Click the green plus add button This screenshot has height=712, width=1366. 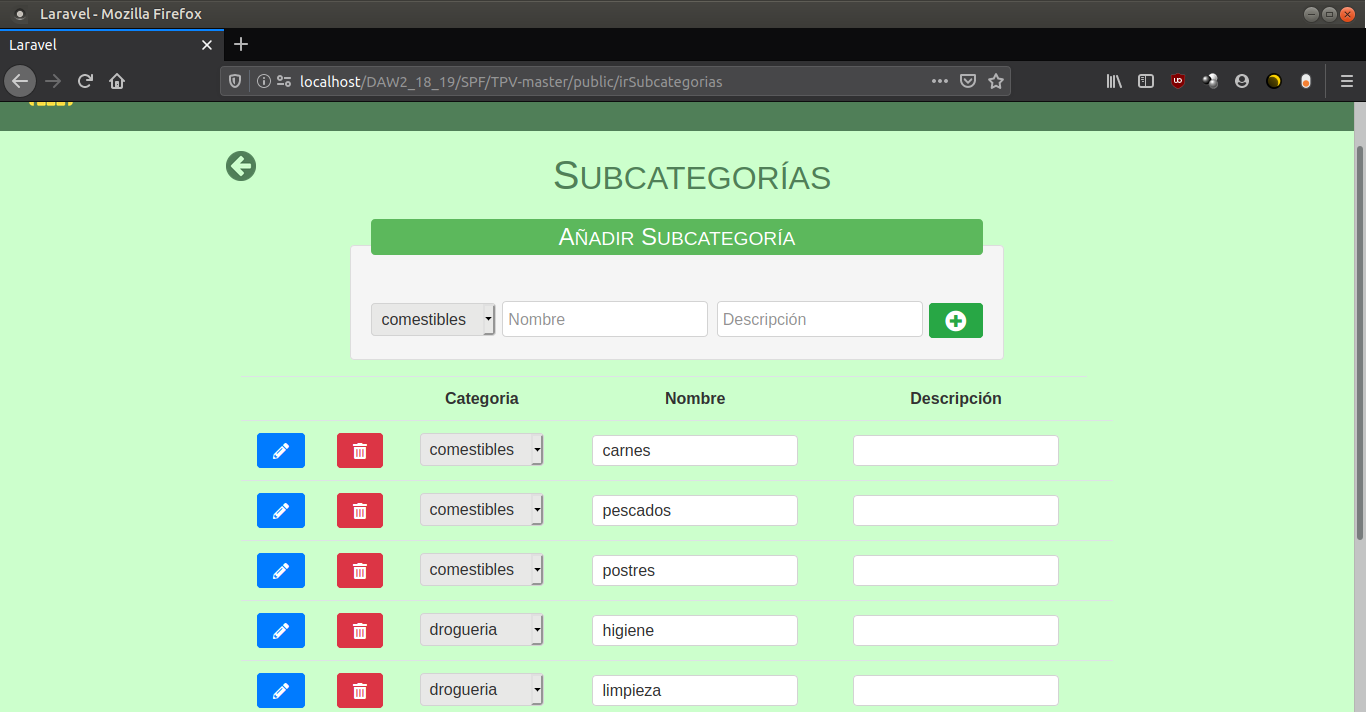[x=955, y=321]
